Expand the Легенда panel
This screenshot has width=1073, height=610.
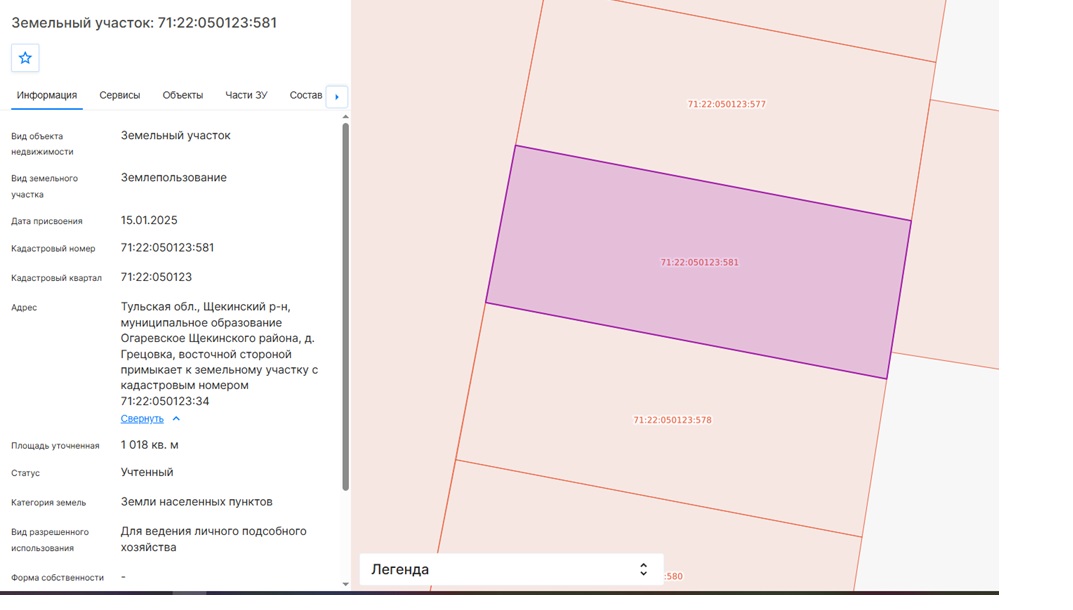pos(511,570)
